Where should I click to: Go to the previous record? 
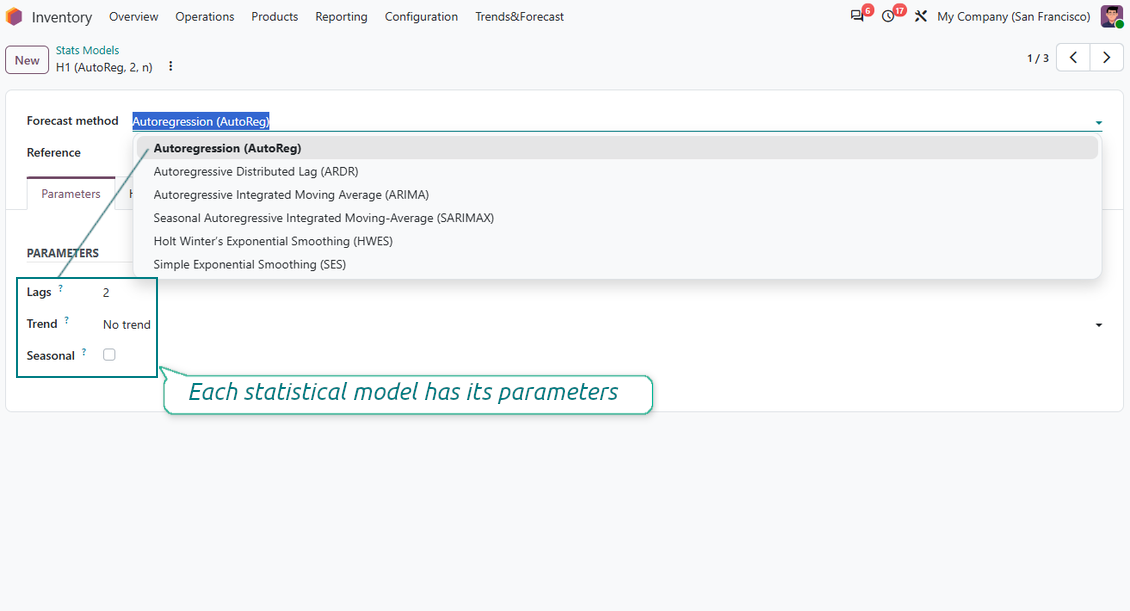coord(1073,58)
